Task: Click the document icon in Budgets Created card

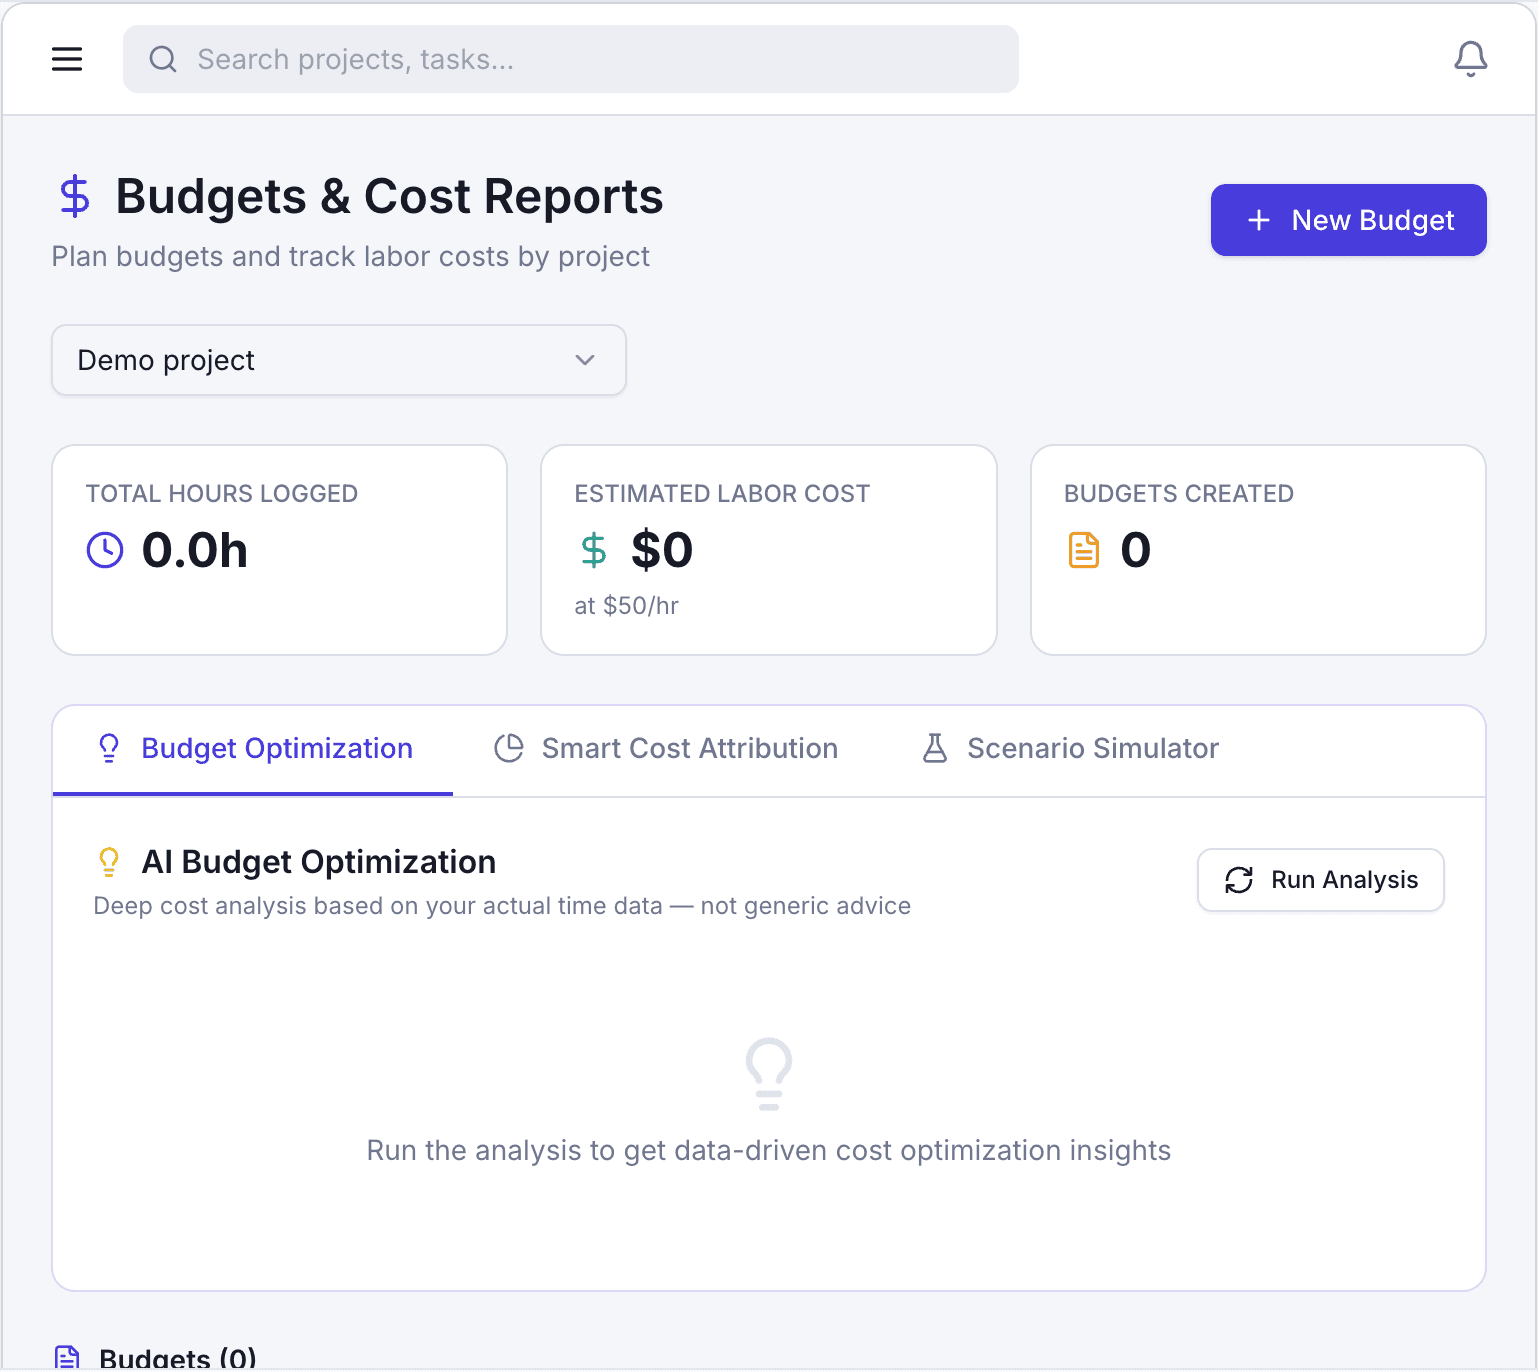Action: click(x=1083, y=549)
